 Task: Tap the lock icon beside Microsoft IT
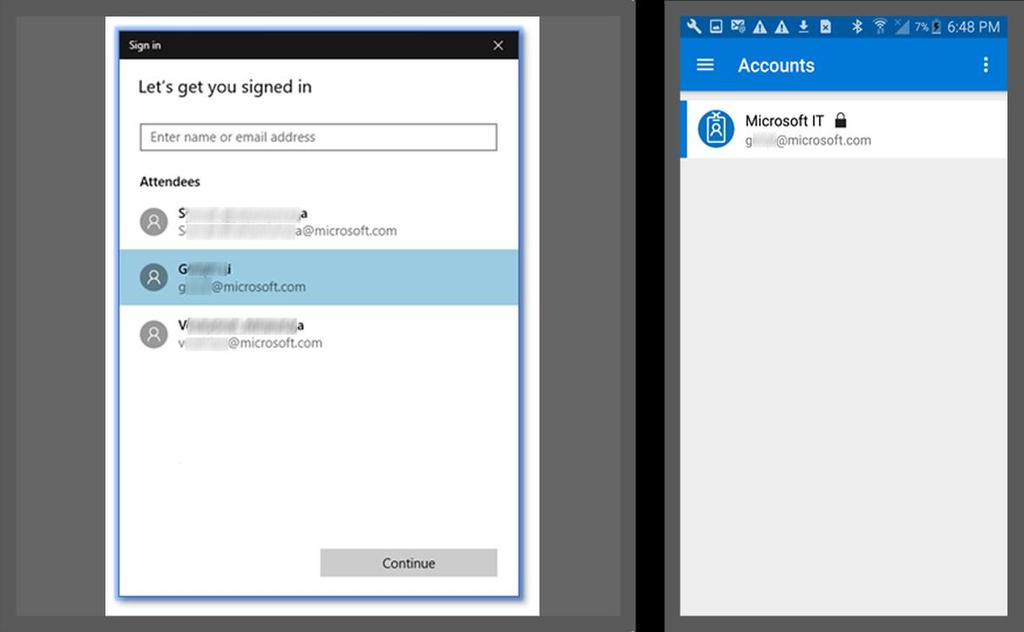(840, 120)
